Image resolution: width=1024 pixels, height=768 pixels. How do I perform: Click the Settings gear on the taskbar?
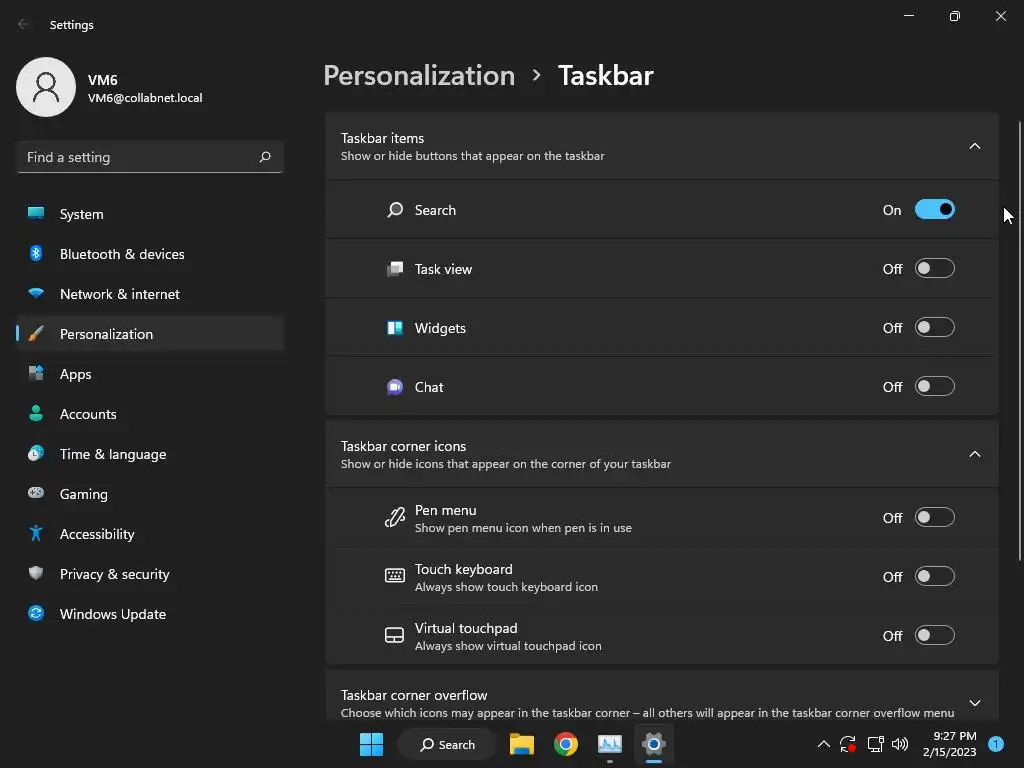[x=653, y=744]
